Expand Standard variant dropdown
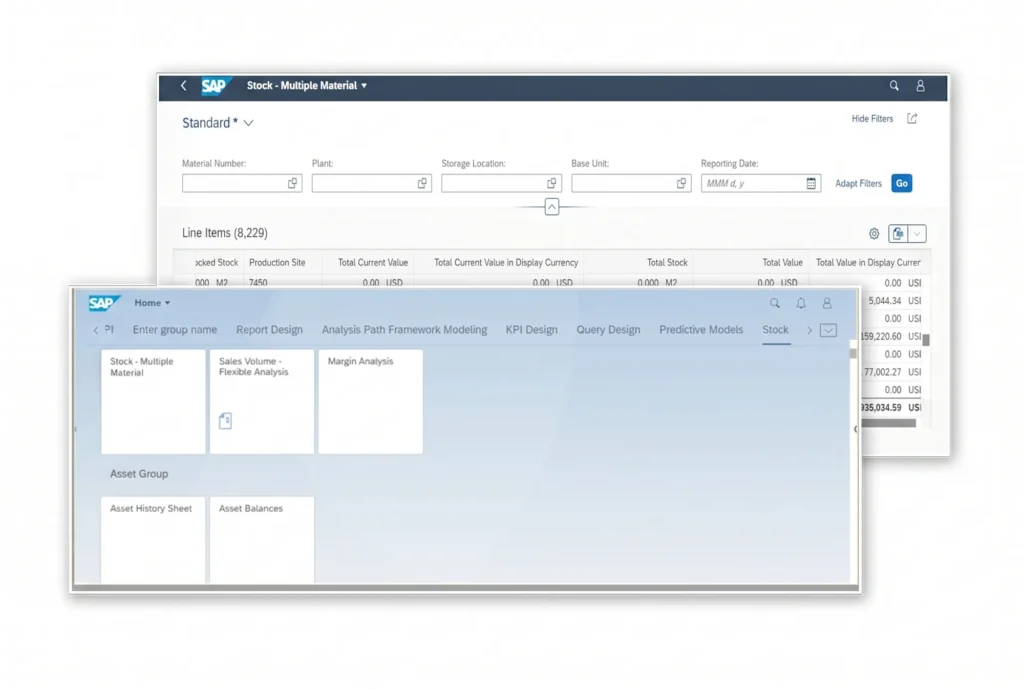Image resolution: width=1024 pixels, height=690 pixels. 248,123
